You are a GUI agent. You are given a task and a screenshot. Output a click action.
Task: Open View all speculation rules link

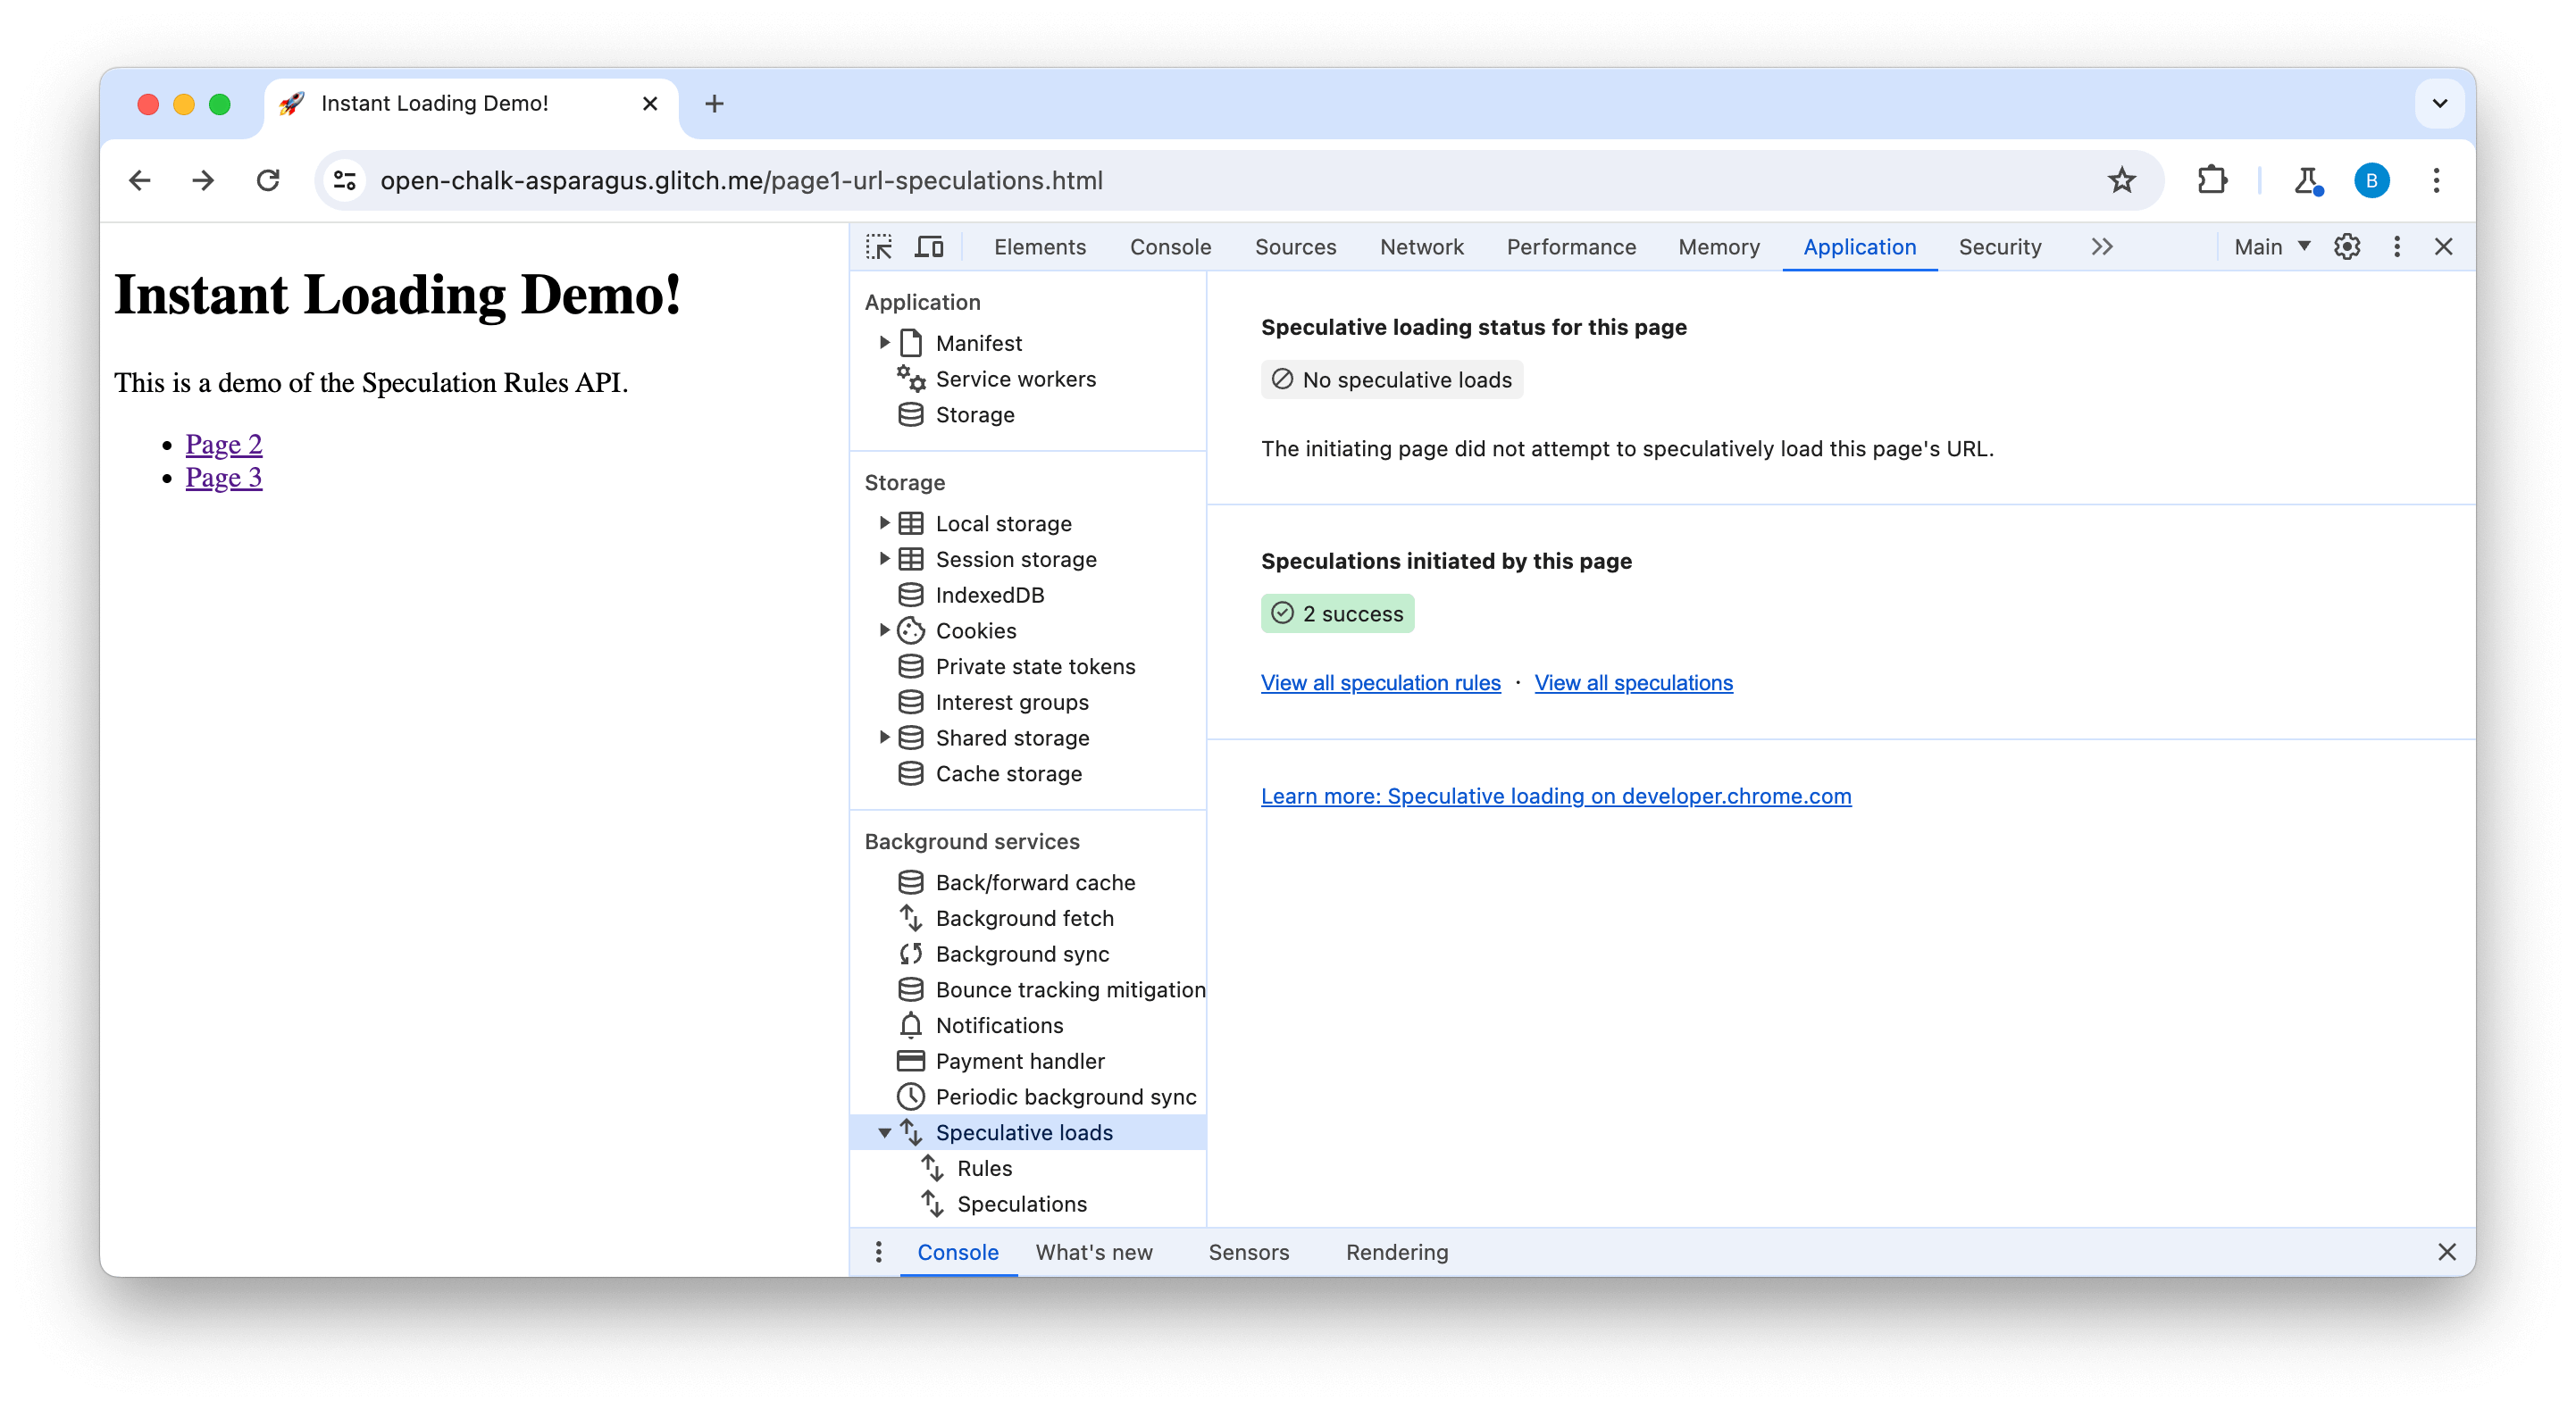coord(1382,682)
